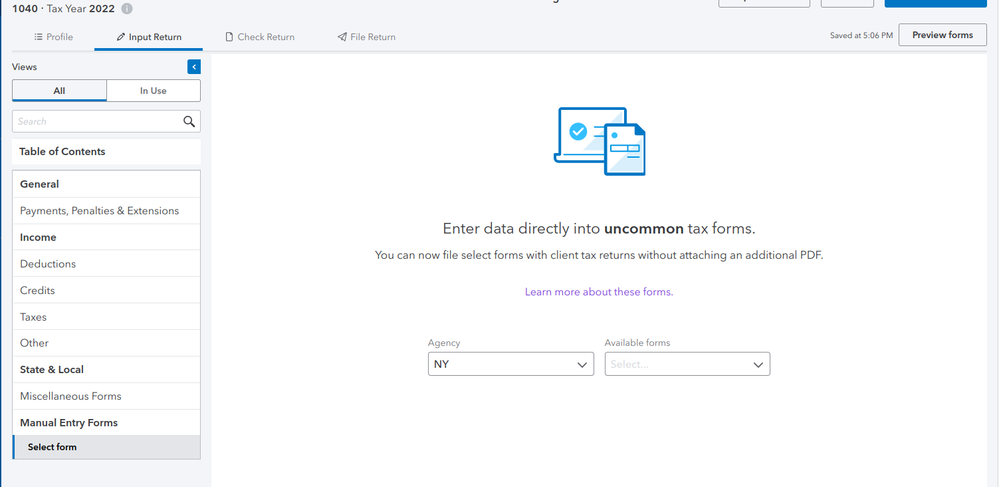Click the uncommon tax forms illustration
Screen dimensions: 999x487
pyautogui.click(x=599, y=141)
